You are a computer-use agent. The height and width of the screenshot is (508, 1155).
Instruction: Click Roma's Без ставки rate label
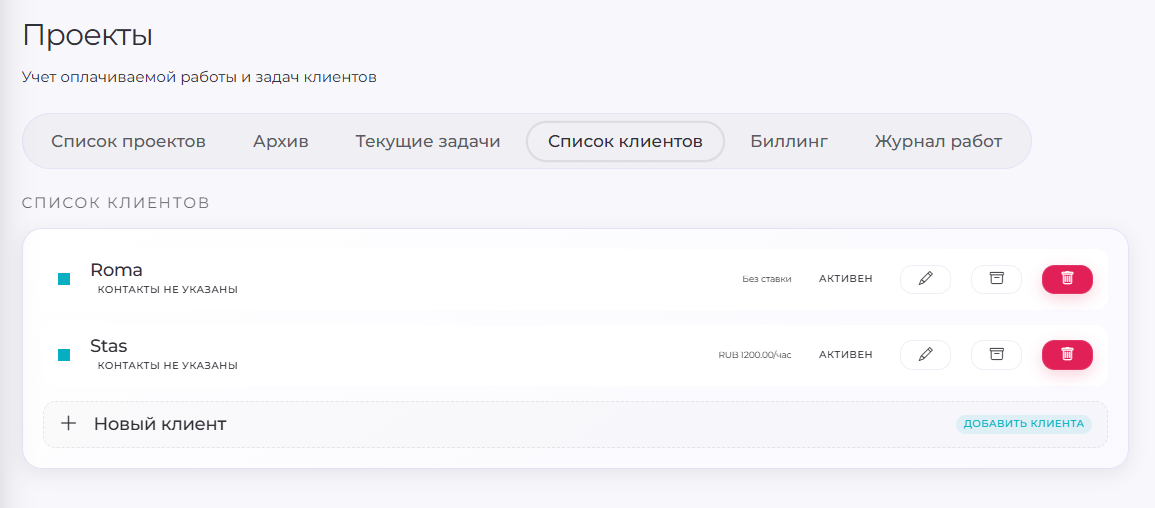pos(767,279)
